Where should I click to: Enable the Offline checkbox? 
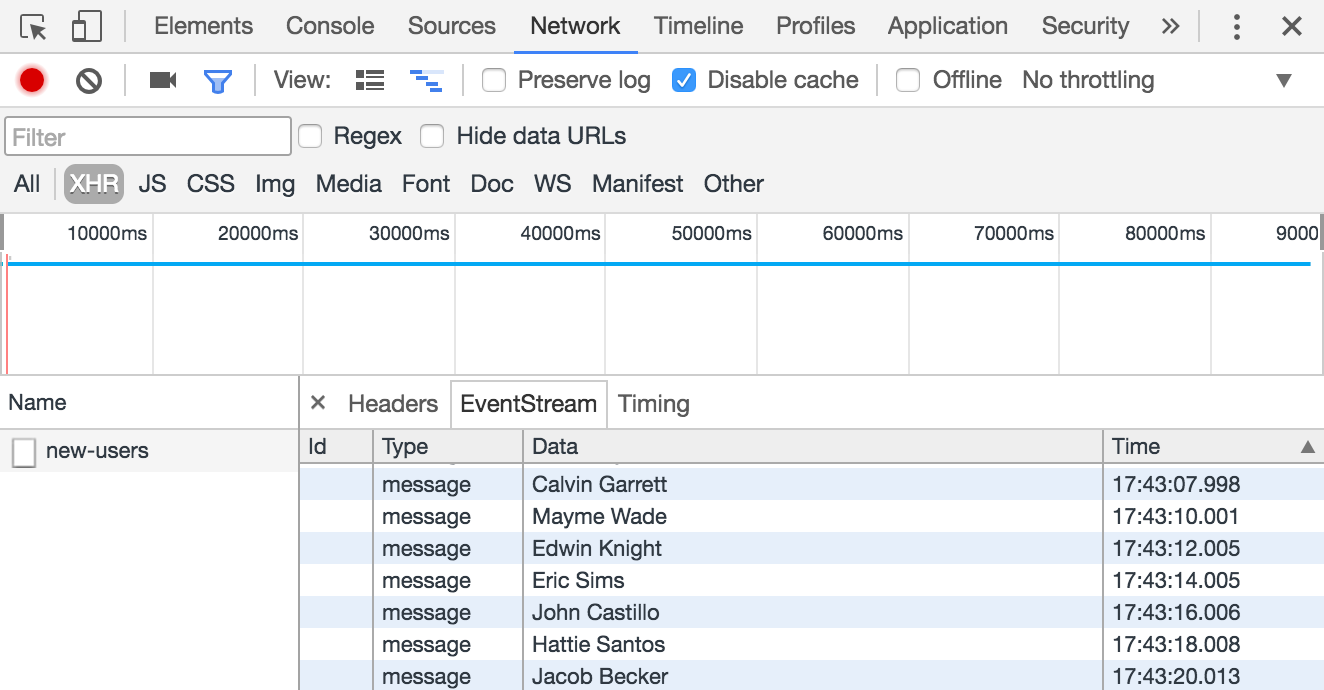908,81
